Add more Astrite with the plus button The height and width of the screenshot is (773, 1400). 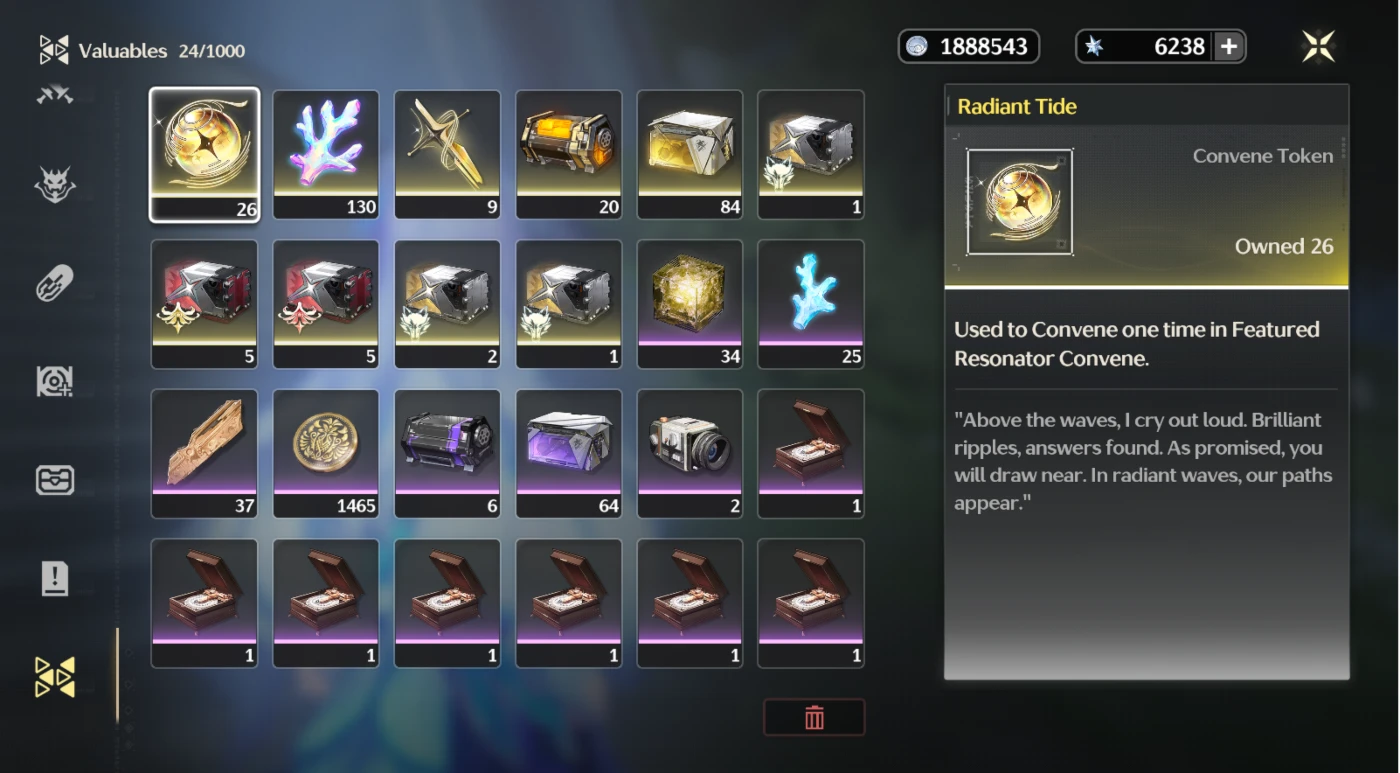(x=1229, y=46)
